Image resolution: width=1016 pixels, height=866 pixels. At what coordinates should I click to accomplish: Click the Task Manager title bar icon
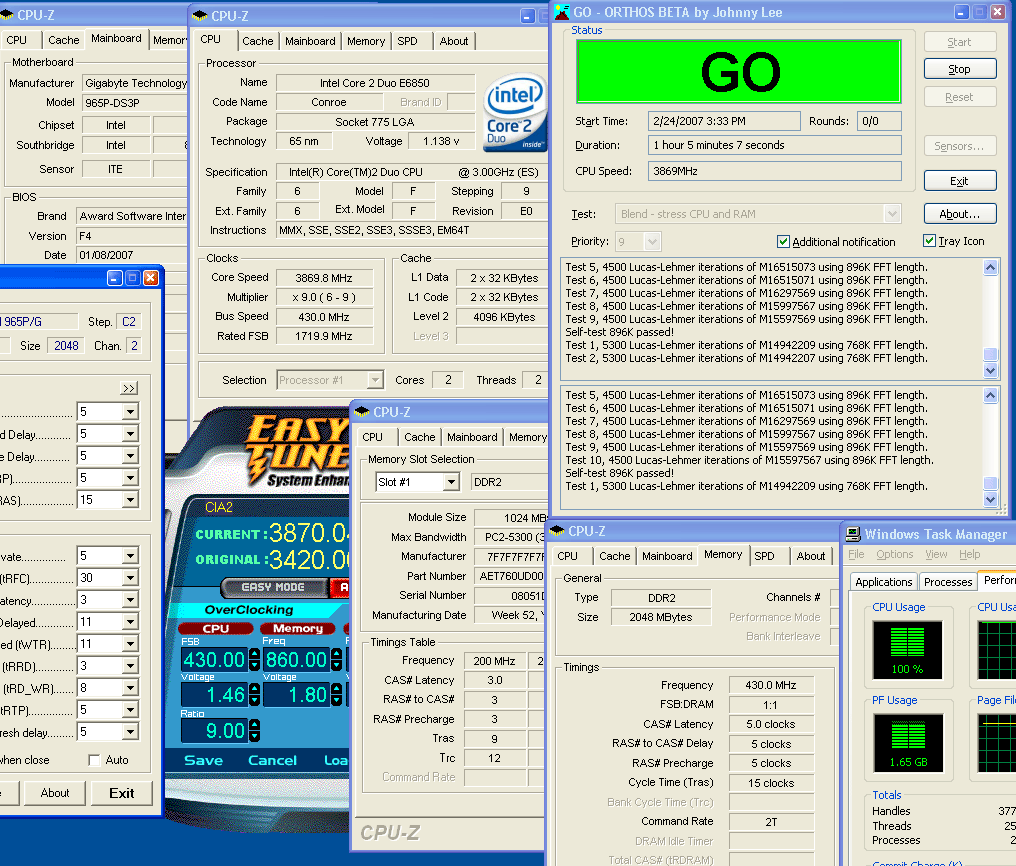coord(853,534)
